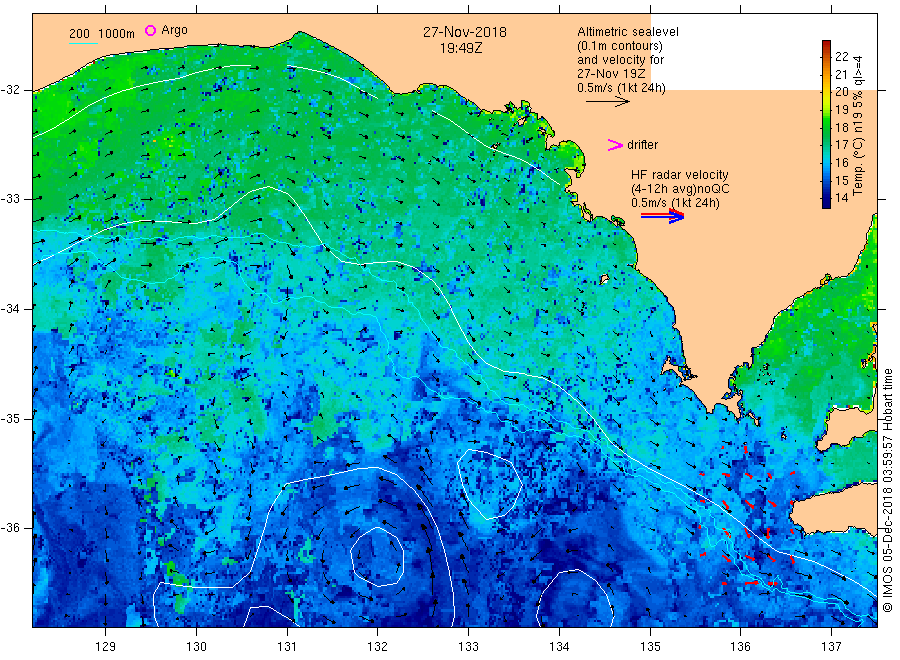900x660 pixels.
Task: Click the red-blue HF radar velocity arrow
Action: click(663, 216)
